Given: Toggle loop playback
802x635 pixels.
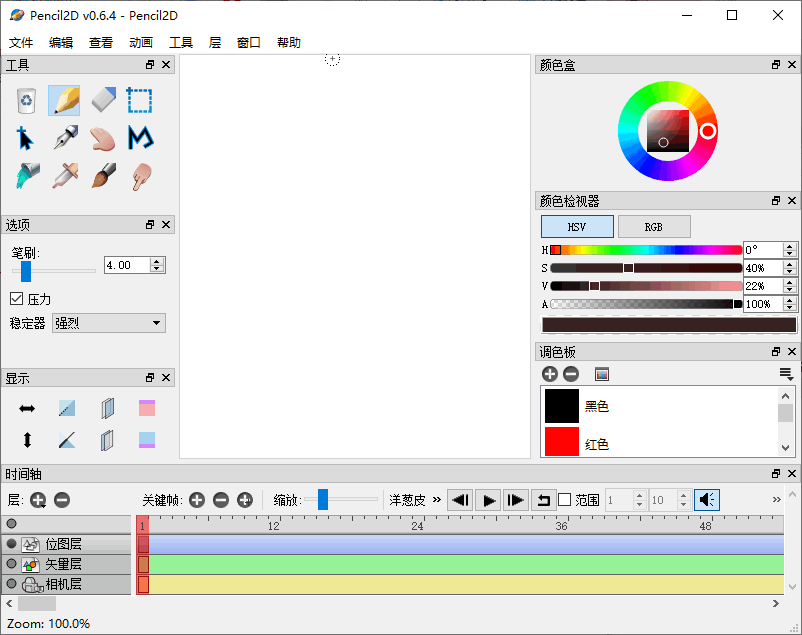Looking at the screenshot, I should point(543,500).
